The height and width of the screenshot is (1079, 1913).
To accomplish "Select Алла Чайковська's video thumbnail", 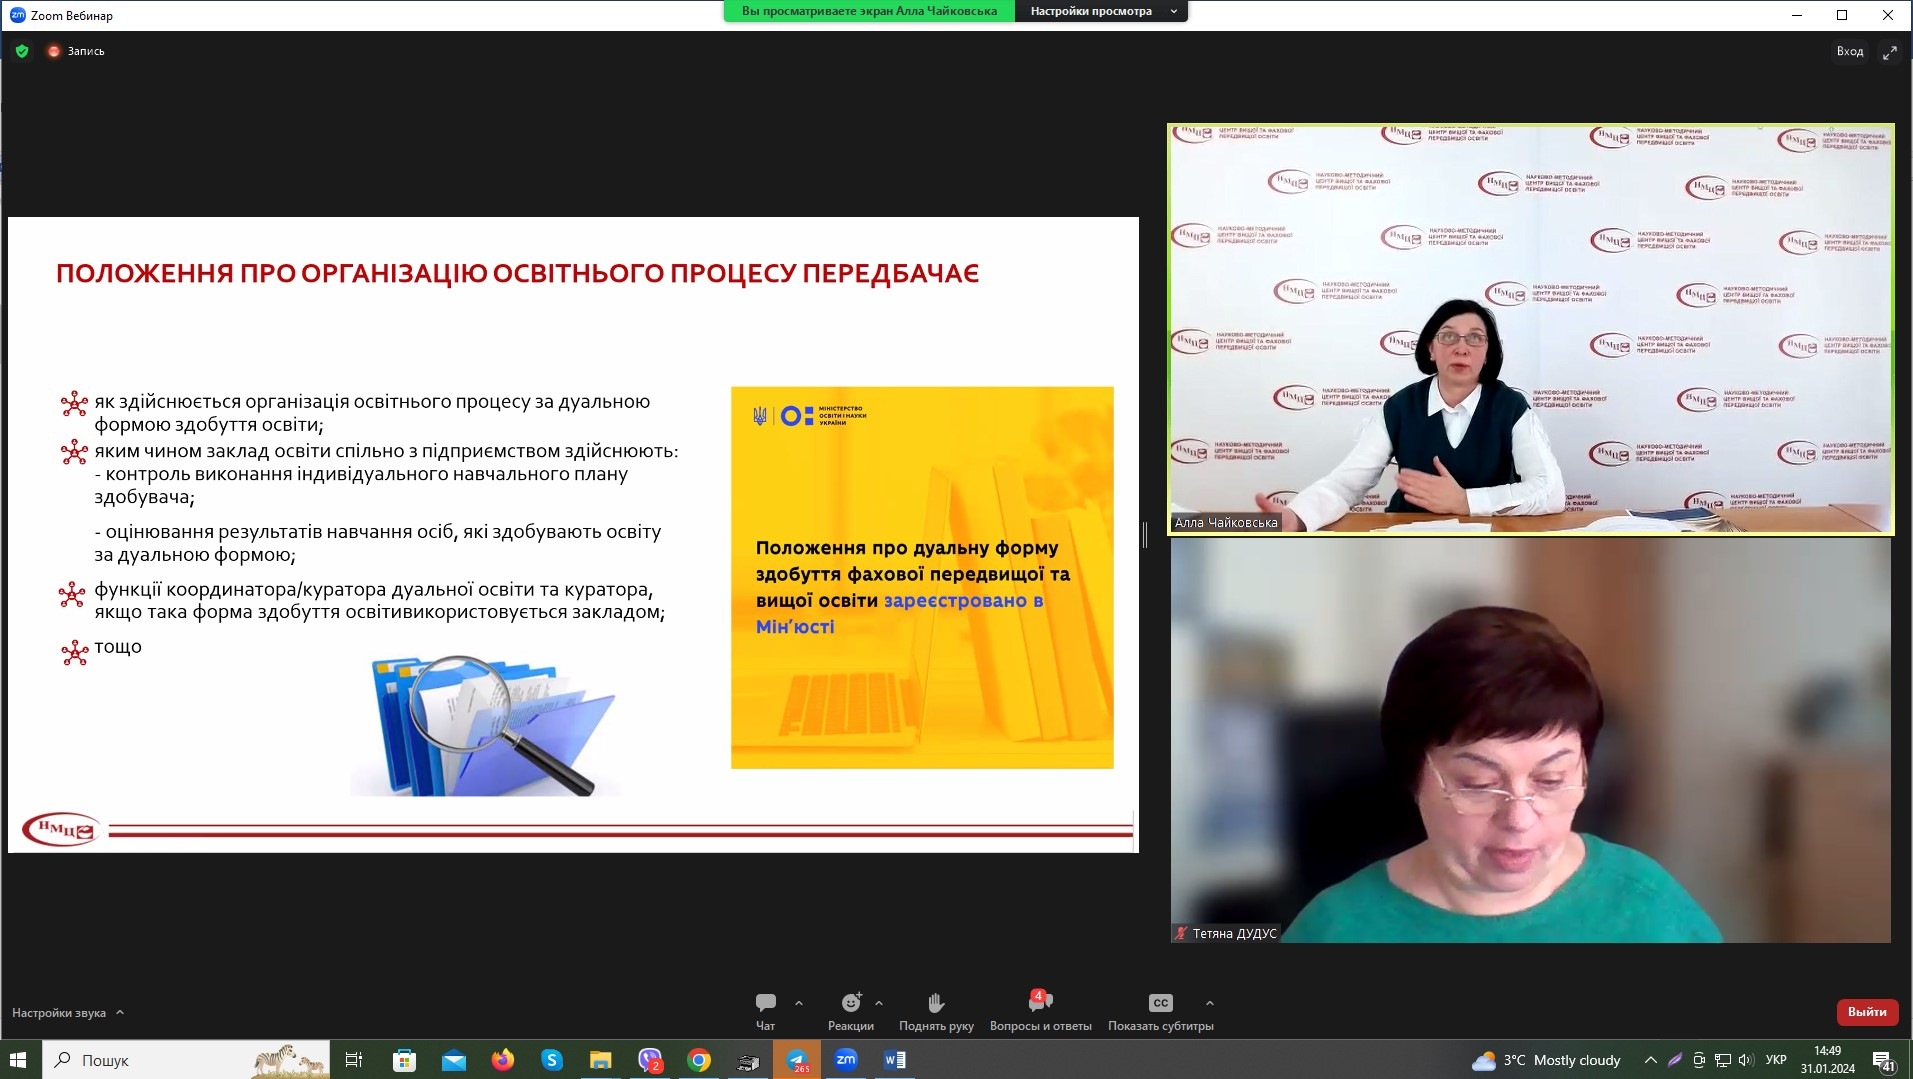I will point(1530,329).
